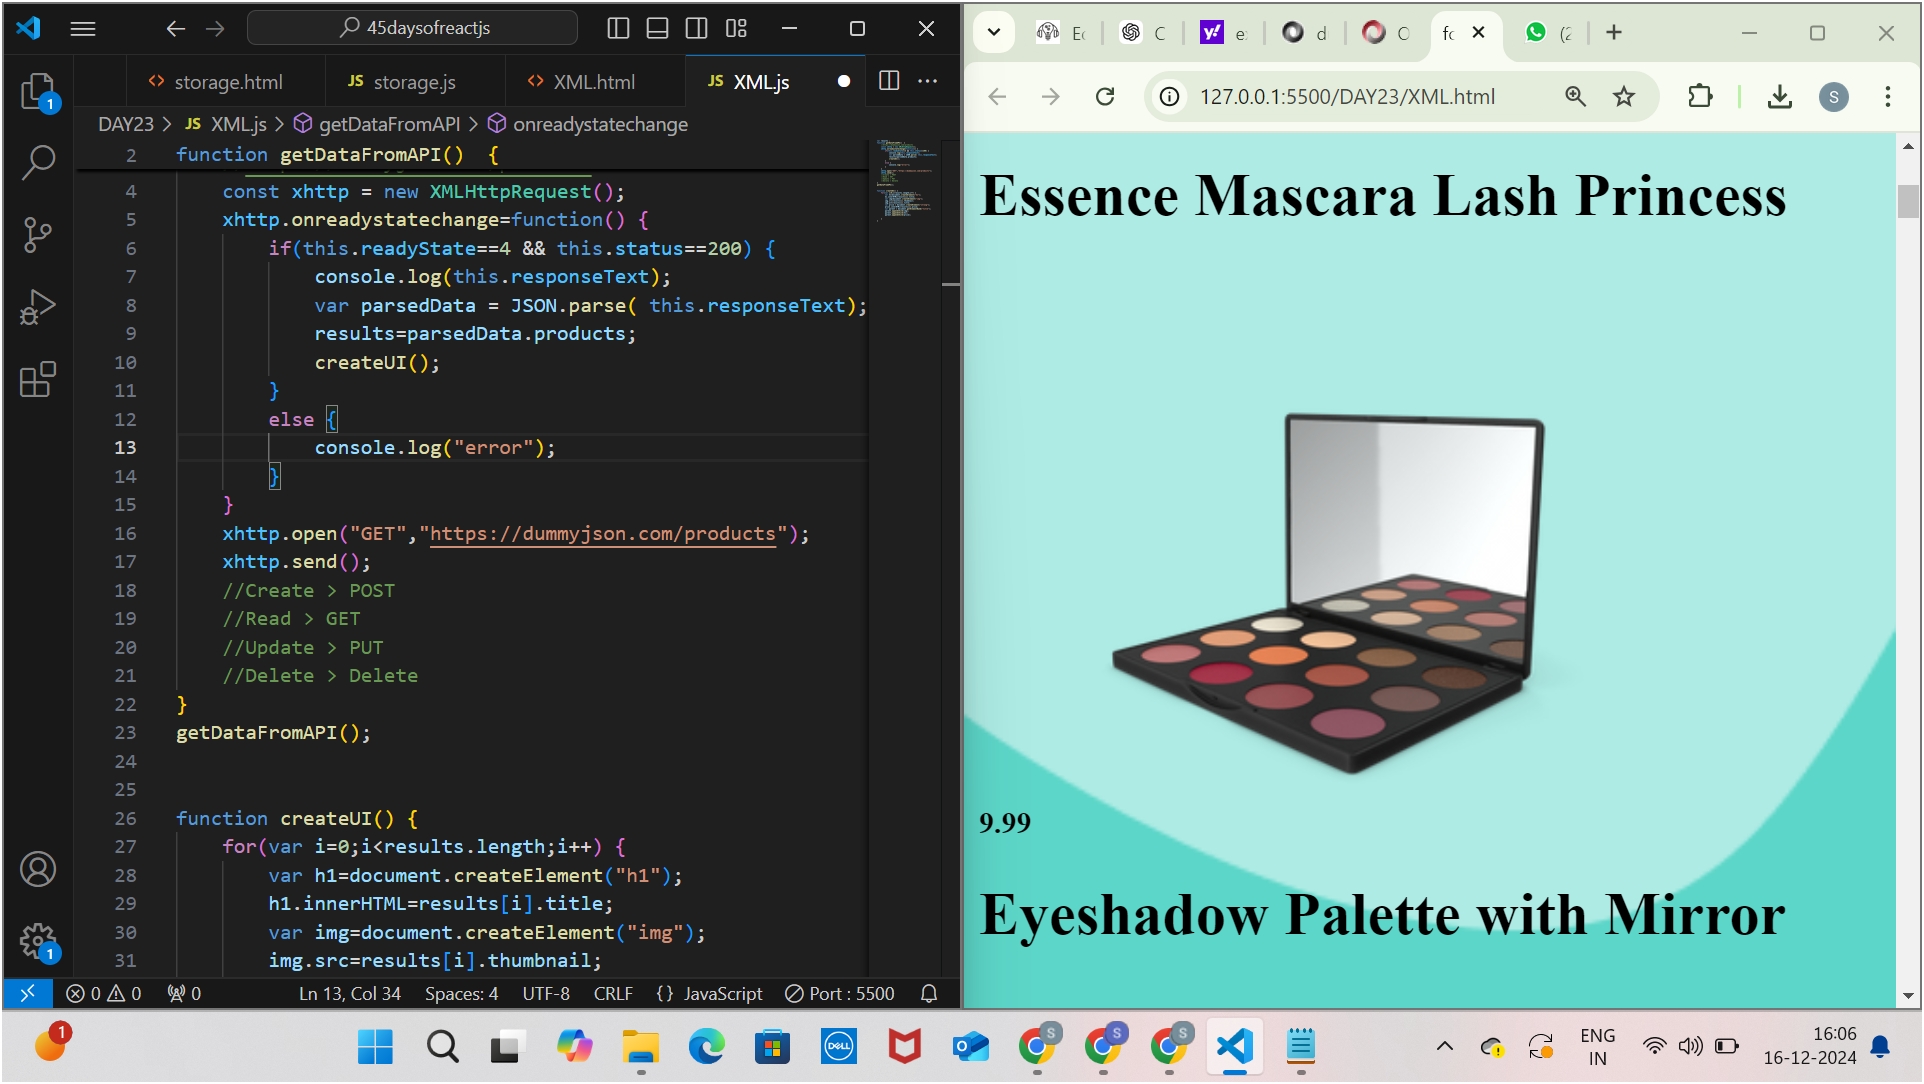Viewport: 1924px width, 1084px height.
Task: Click the Port : 5500 Live Server button
Action: tap(840, 993)
